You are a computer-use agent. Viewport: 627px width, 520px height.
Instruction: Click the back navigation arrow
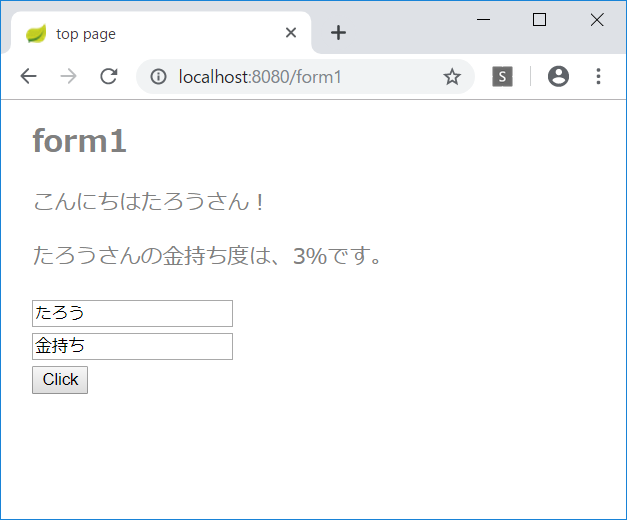[x=28, y=77]
